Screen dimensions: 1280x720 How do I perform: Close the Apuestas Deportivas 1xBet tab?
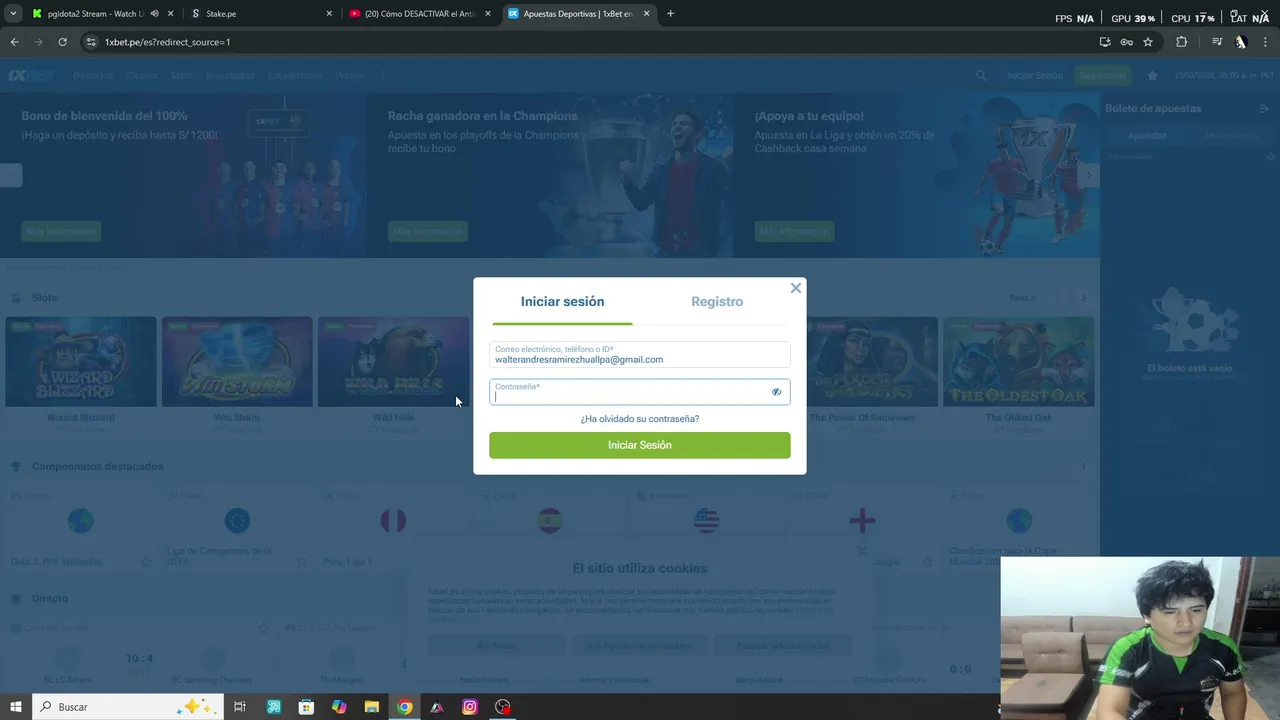(647, 14)
